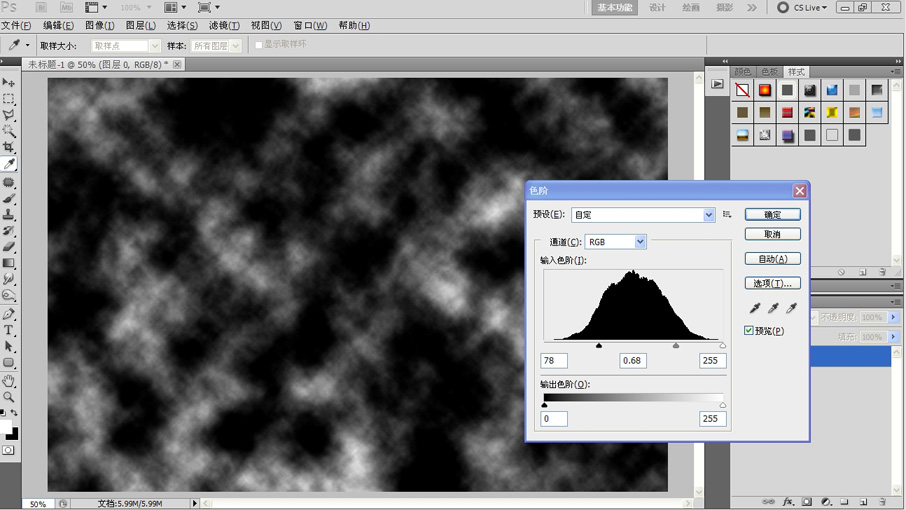Click the white point eyedropper in Levels
The image size is (906, 510).
(791, 308)
